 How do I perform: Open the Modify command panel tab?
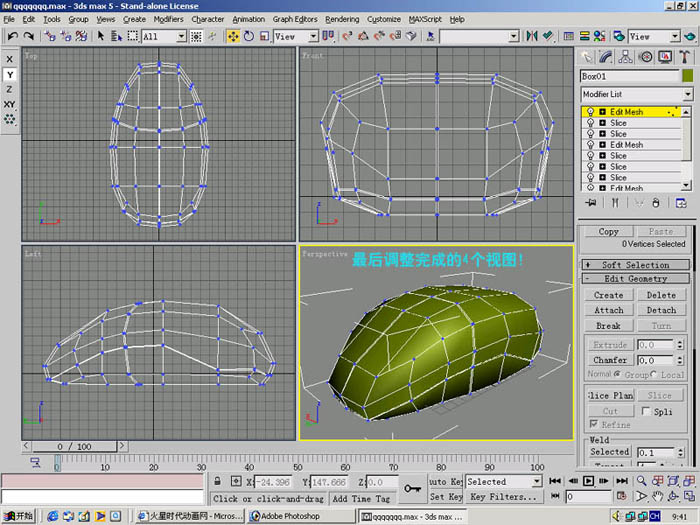(605, 57)
